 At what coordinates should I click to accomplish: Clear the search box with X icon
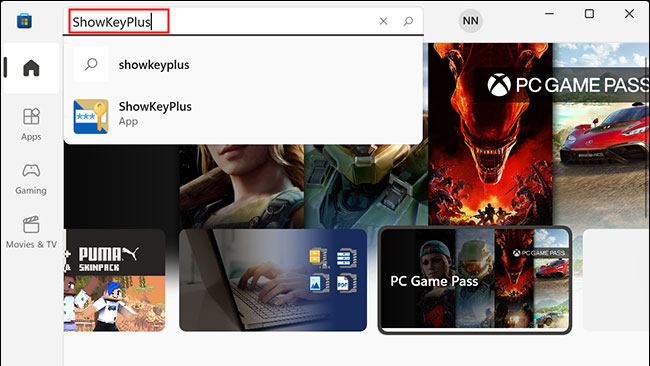[383, 21]
